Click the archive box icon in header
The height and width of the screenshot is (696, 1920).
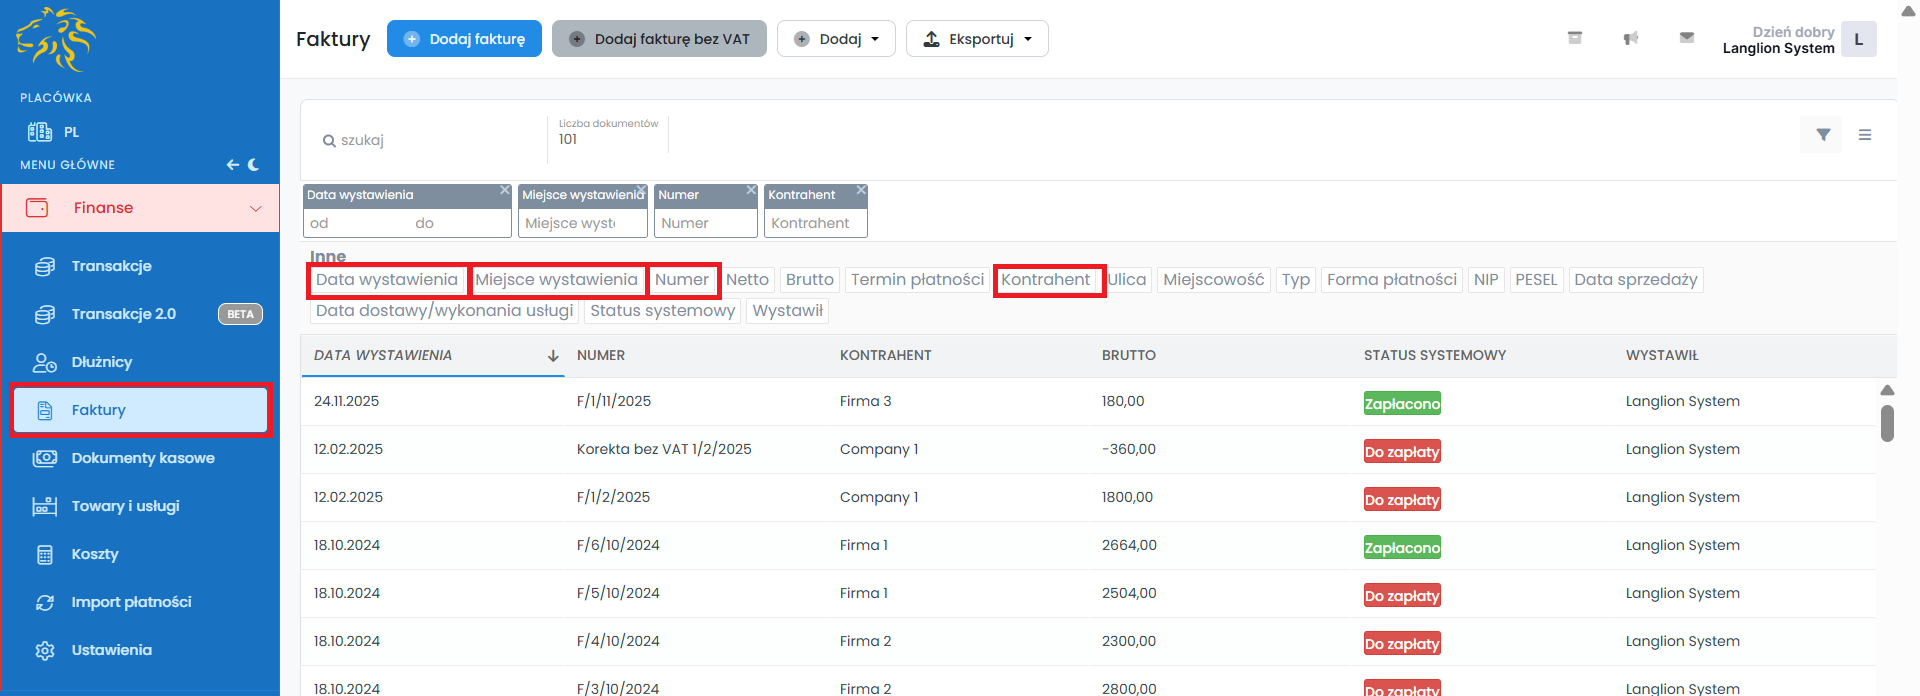click(1574, 38)
